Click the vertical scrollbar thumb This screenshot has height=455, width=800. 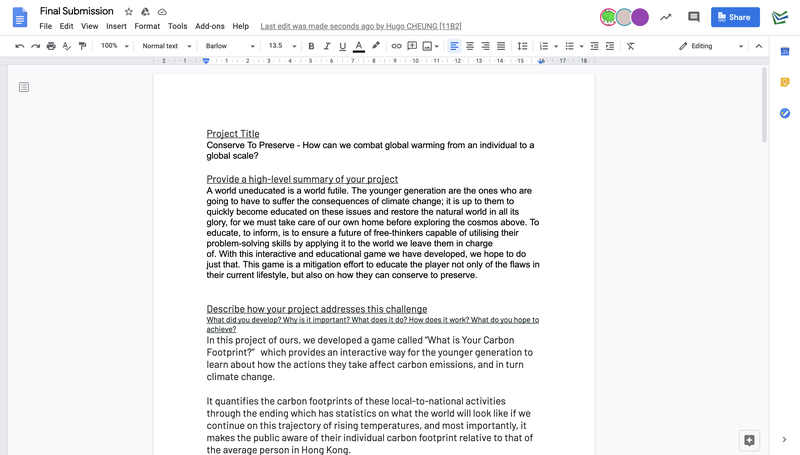pos(764,105)
